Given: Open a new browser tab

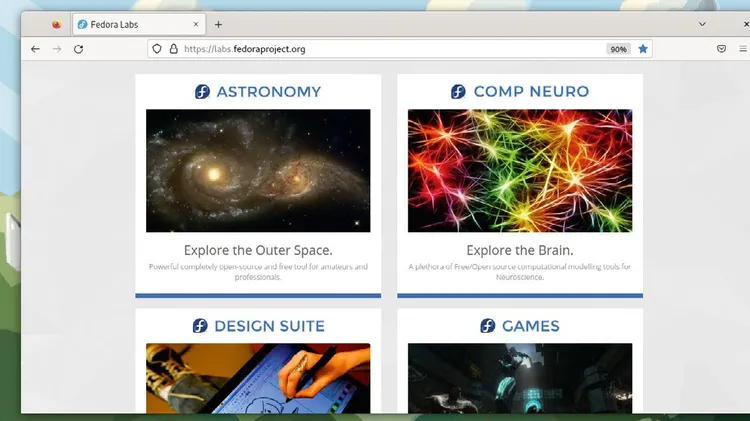Looking at the screenshot, I should (218, 24).
